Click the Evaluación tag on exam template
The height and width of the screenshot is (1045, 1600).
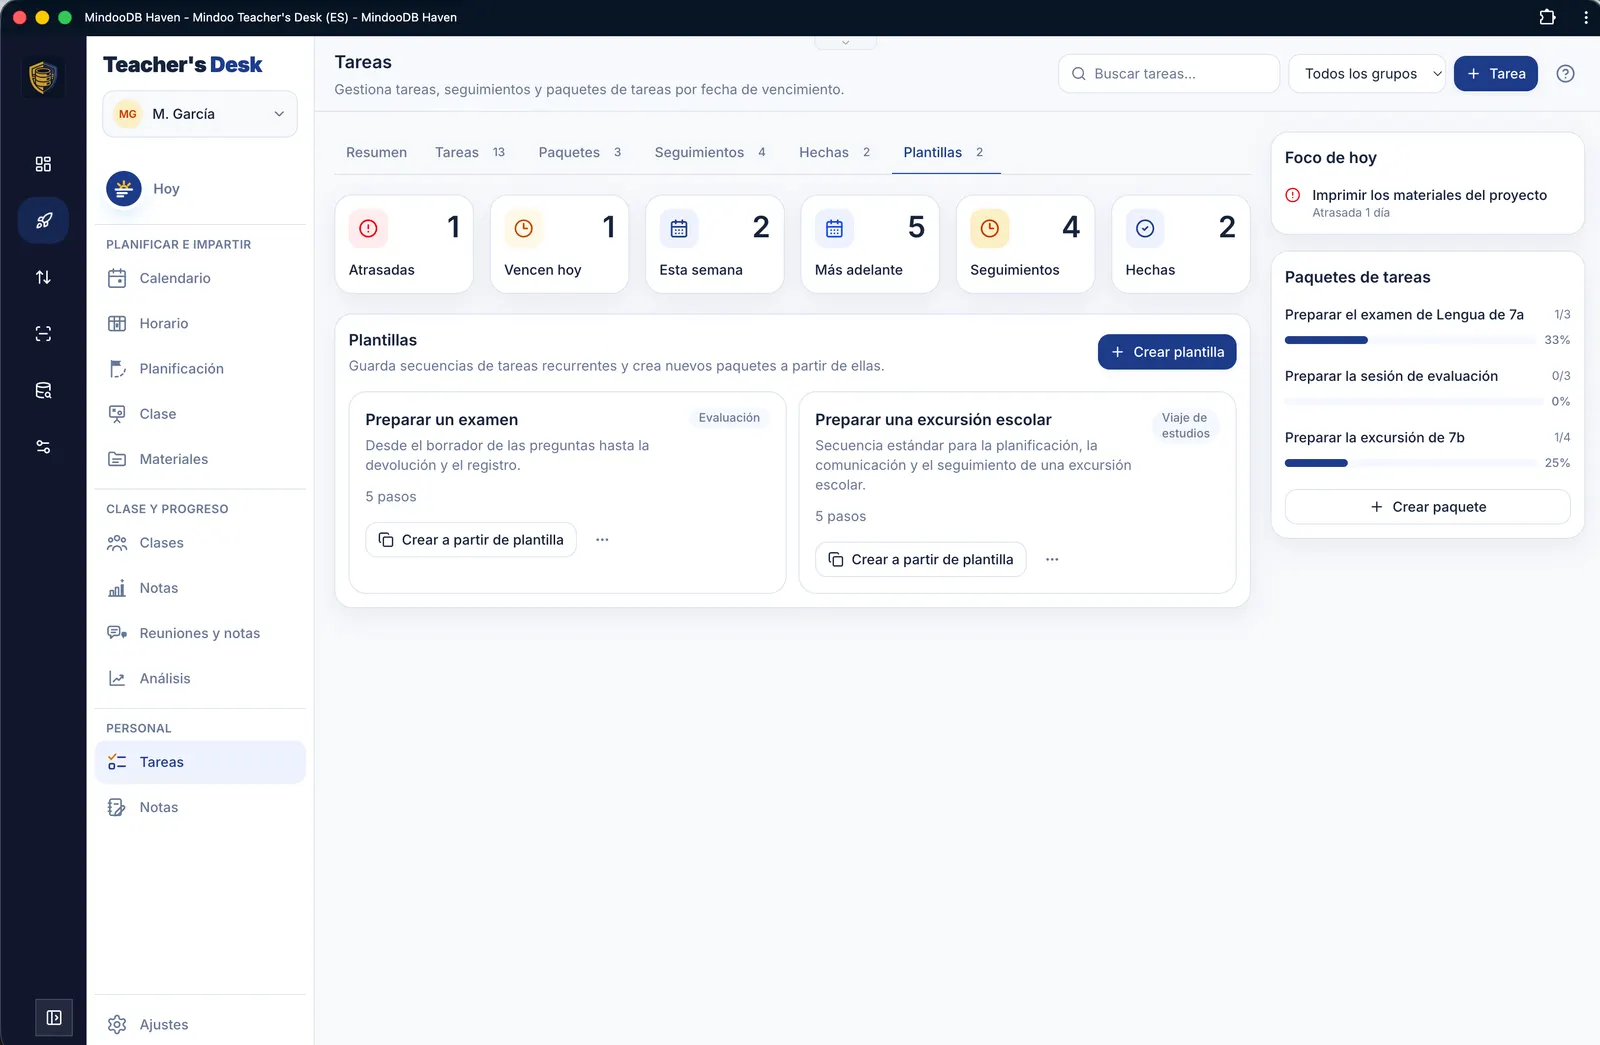729,418
